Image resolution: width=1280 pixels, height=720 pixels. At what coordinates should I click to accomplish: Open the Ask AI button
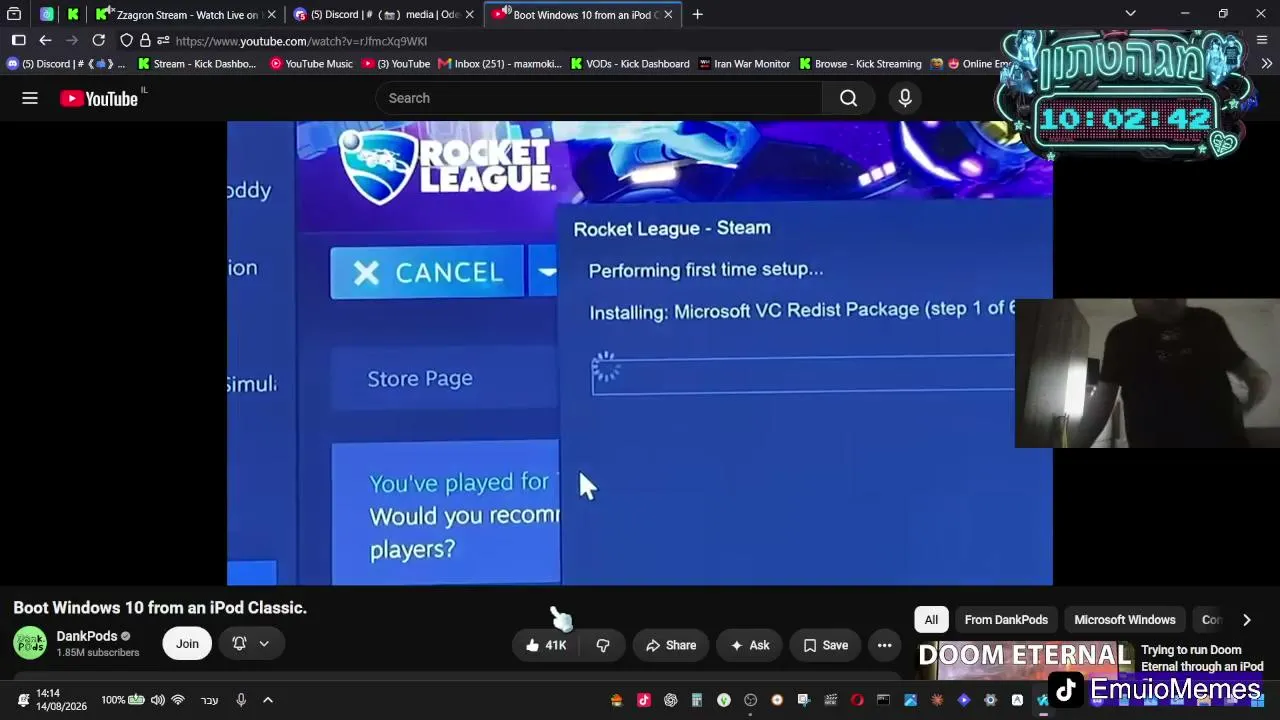[x=750, y=645]
